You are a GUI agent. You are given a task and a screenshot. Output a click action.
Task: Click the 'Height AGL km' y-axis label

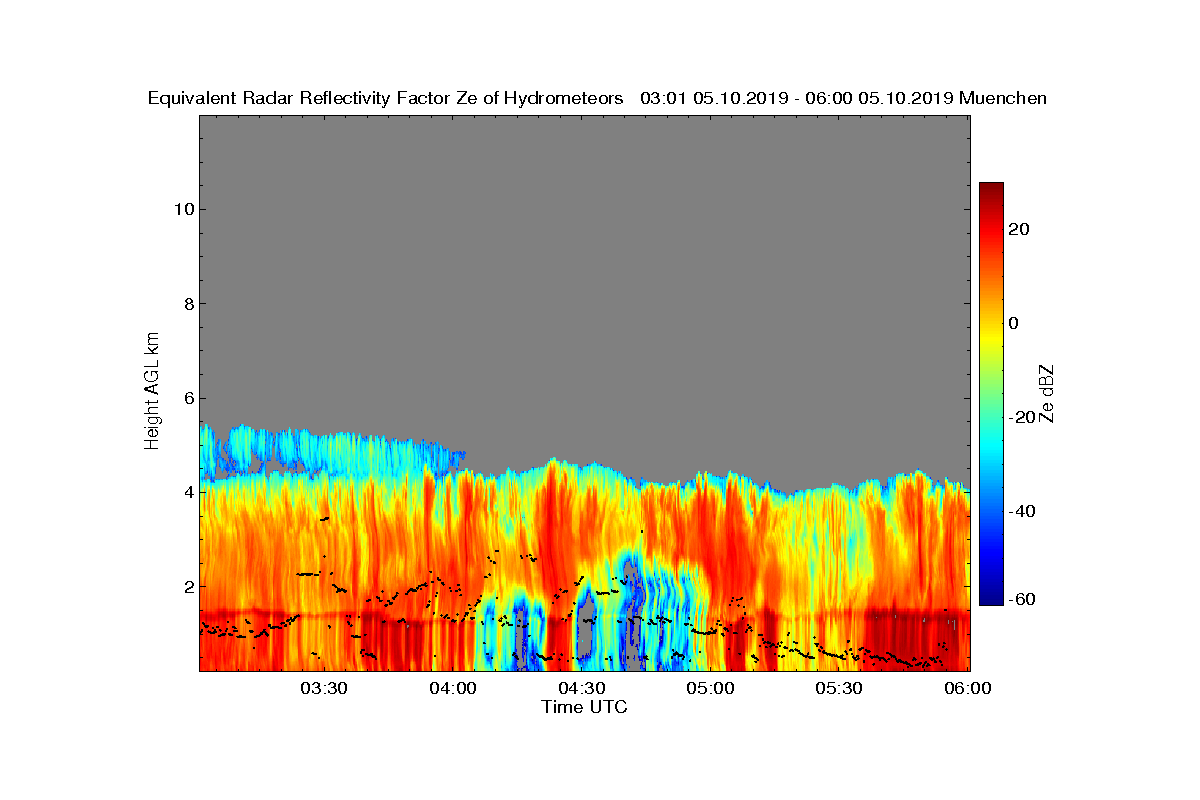click(x=153, y=393)
